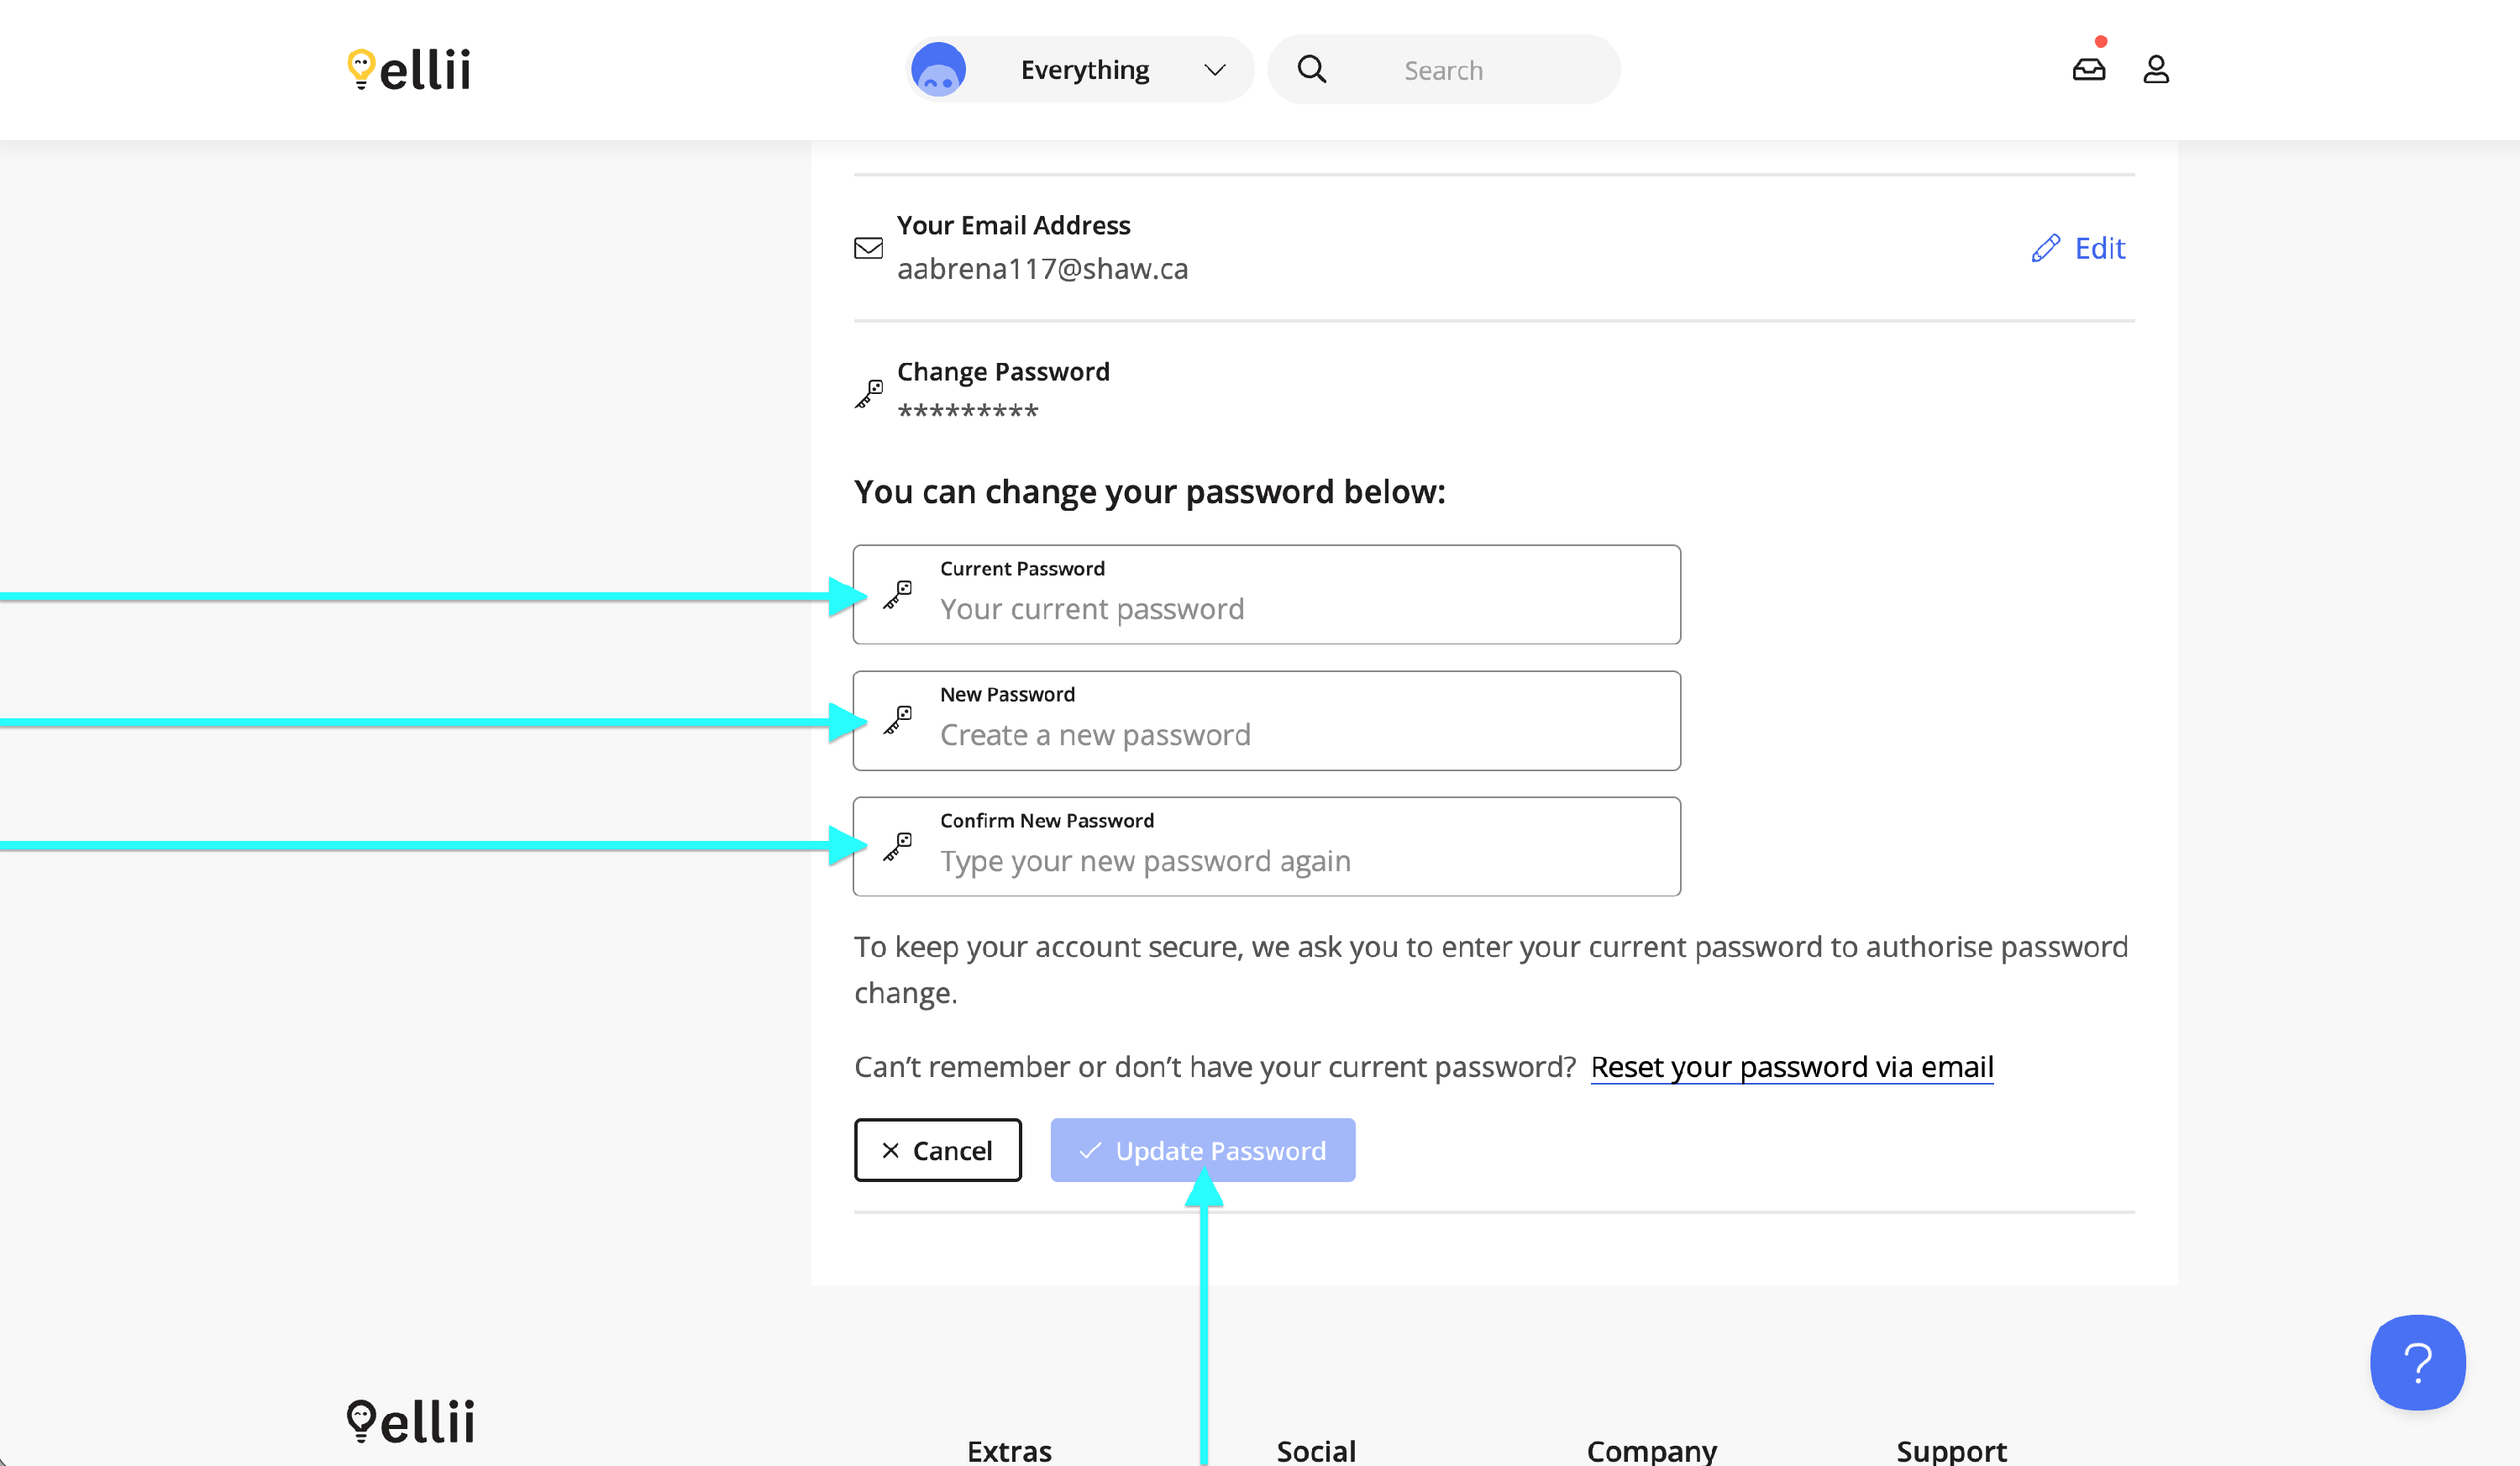Click the key icon next to Change Password

click(868, 393)
